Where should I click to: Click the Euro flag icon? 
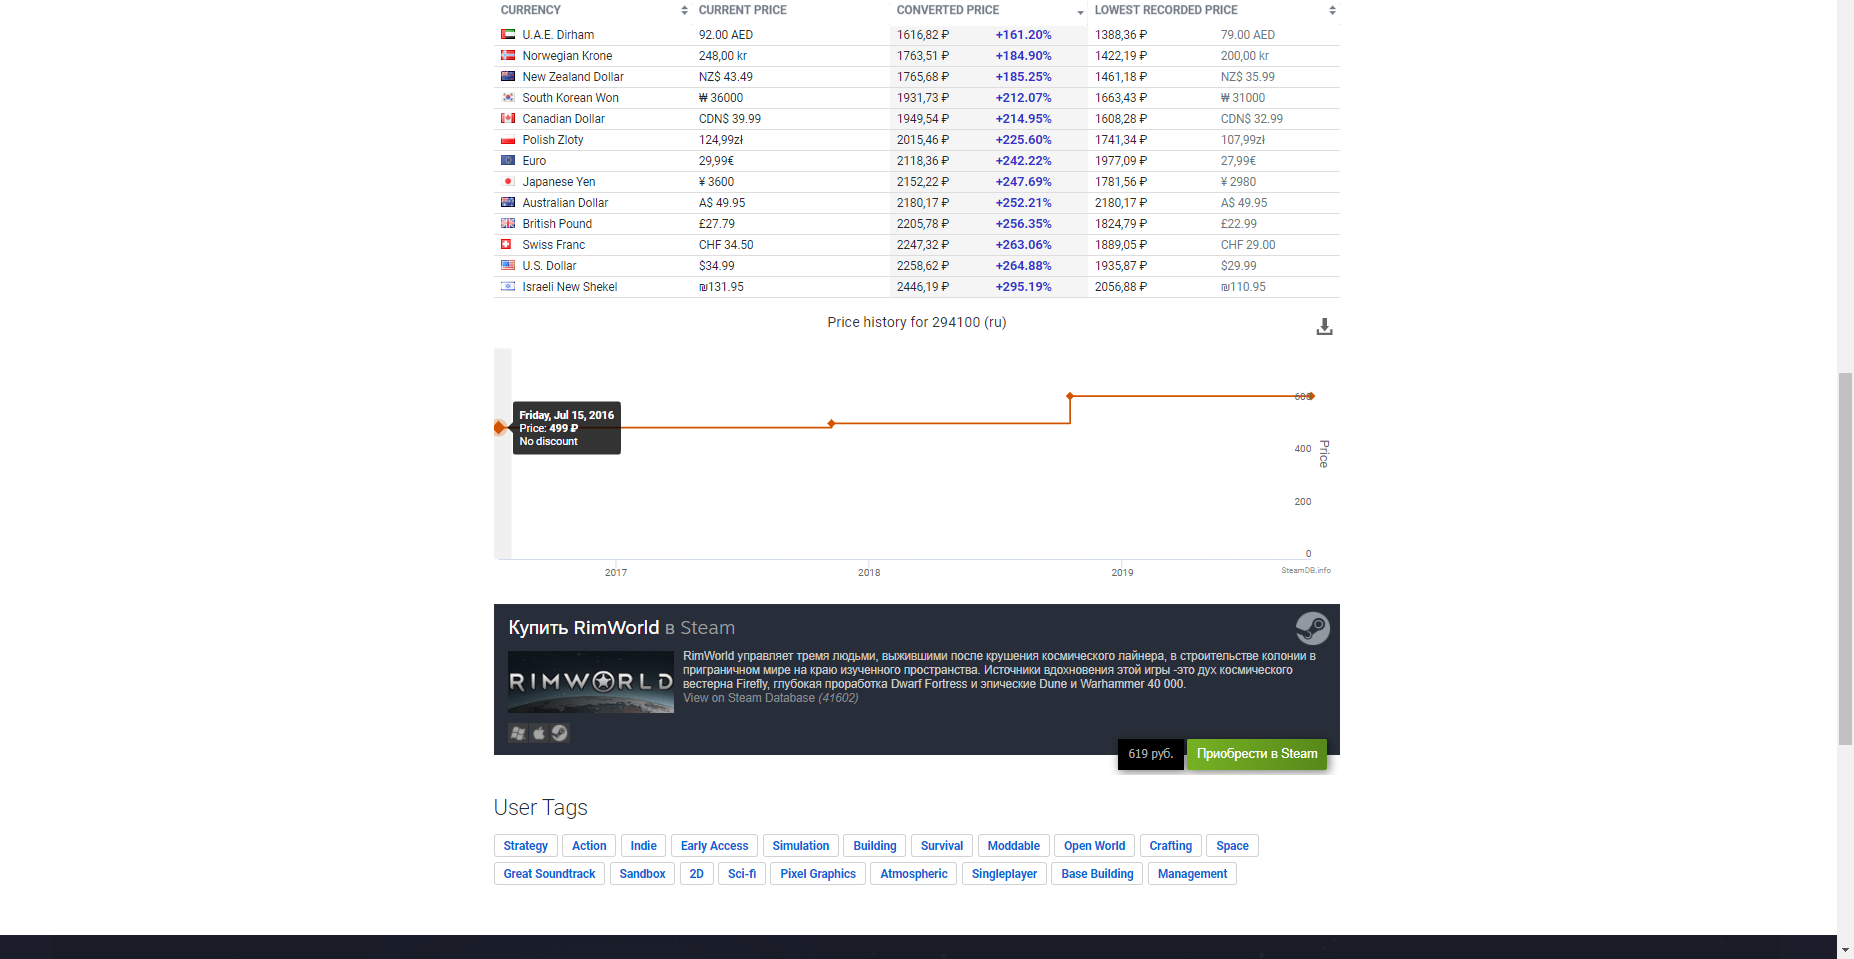pos(508,161)
